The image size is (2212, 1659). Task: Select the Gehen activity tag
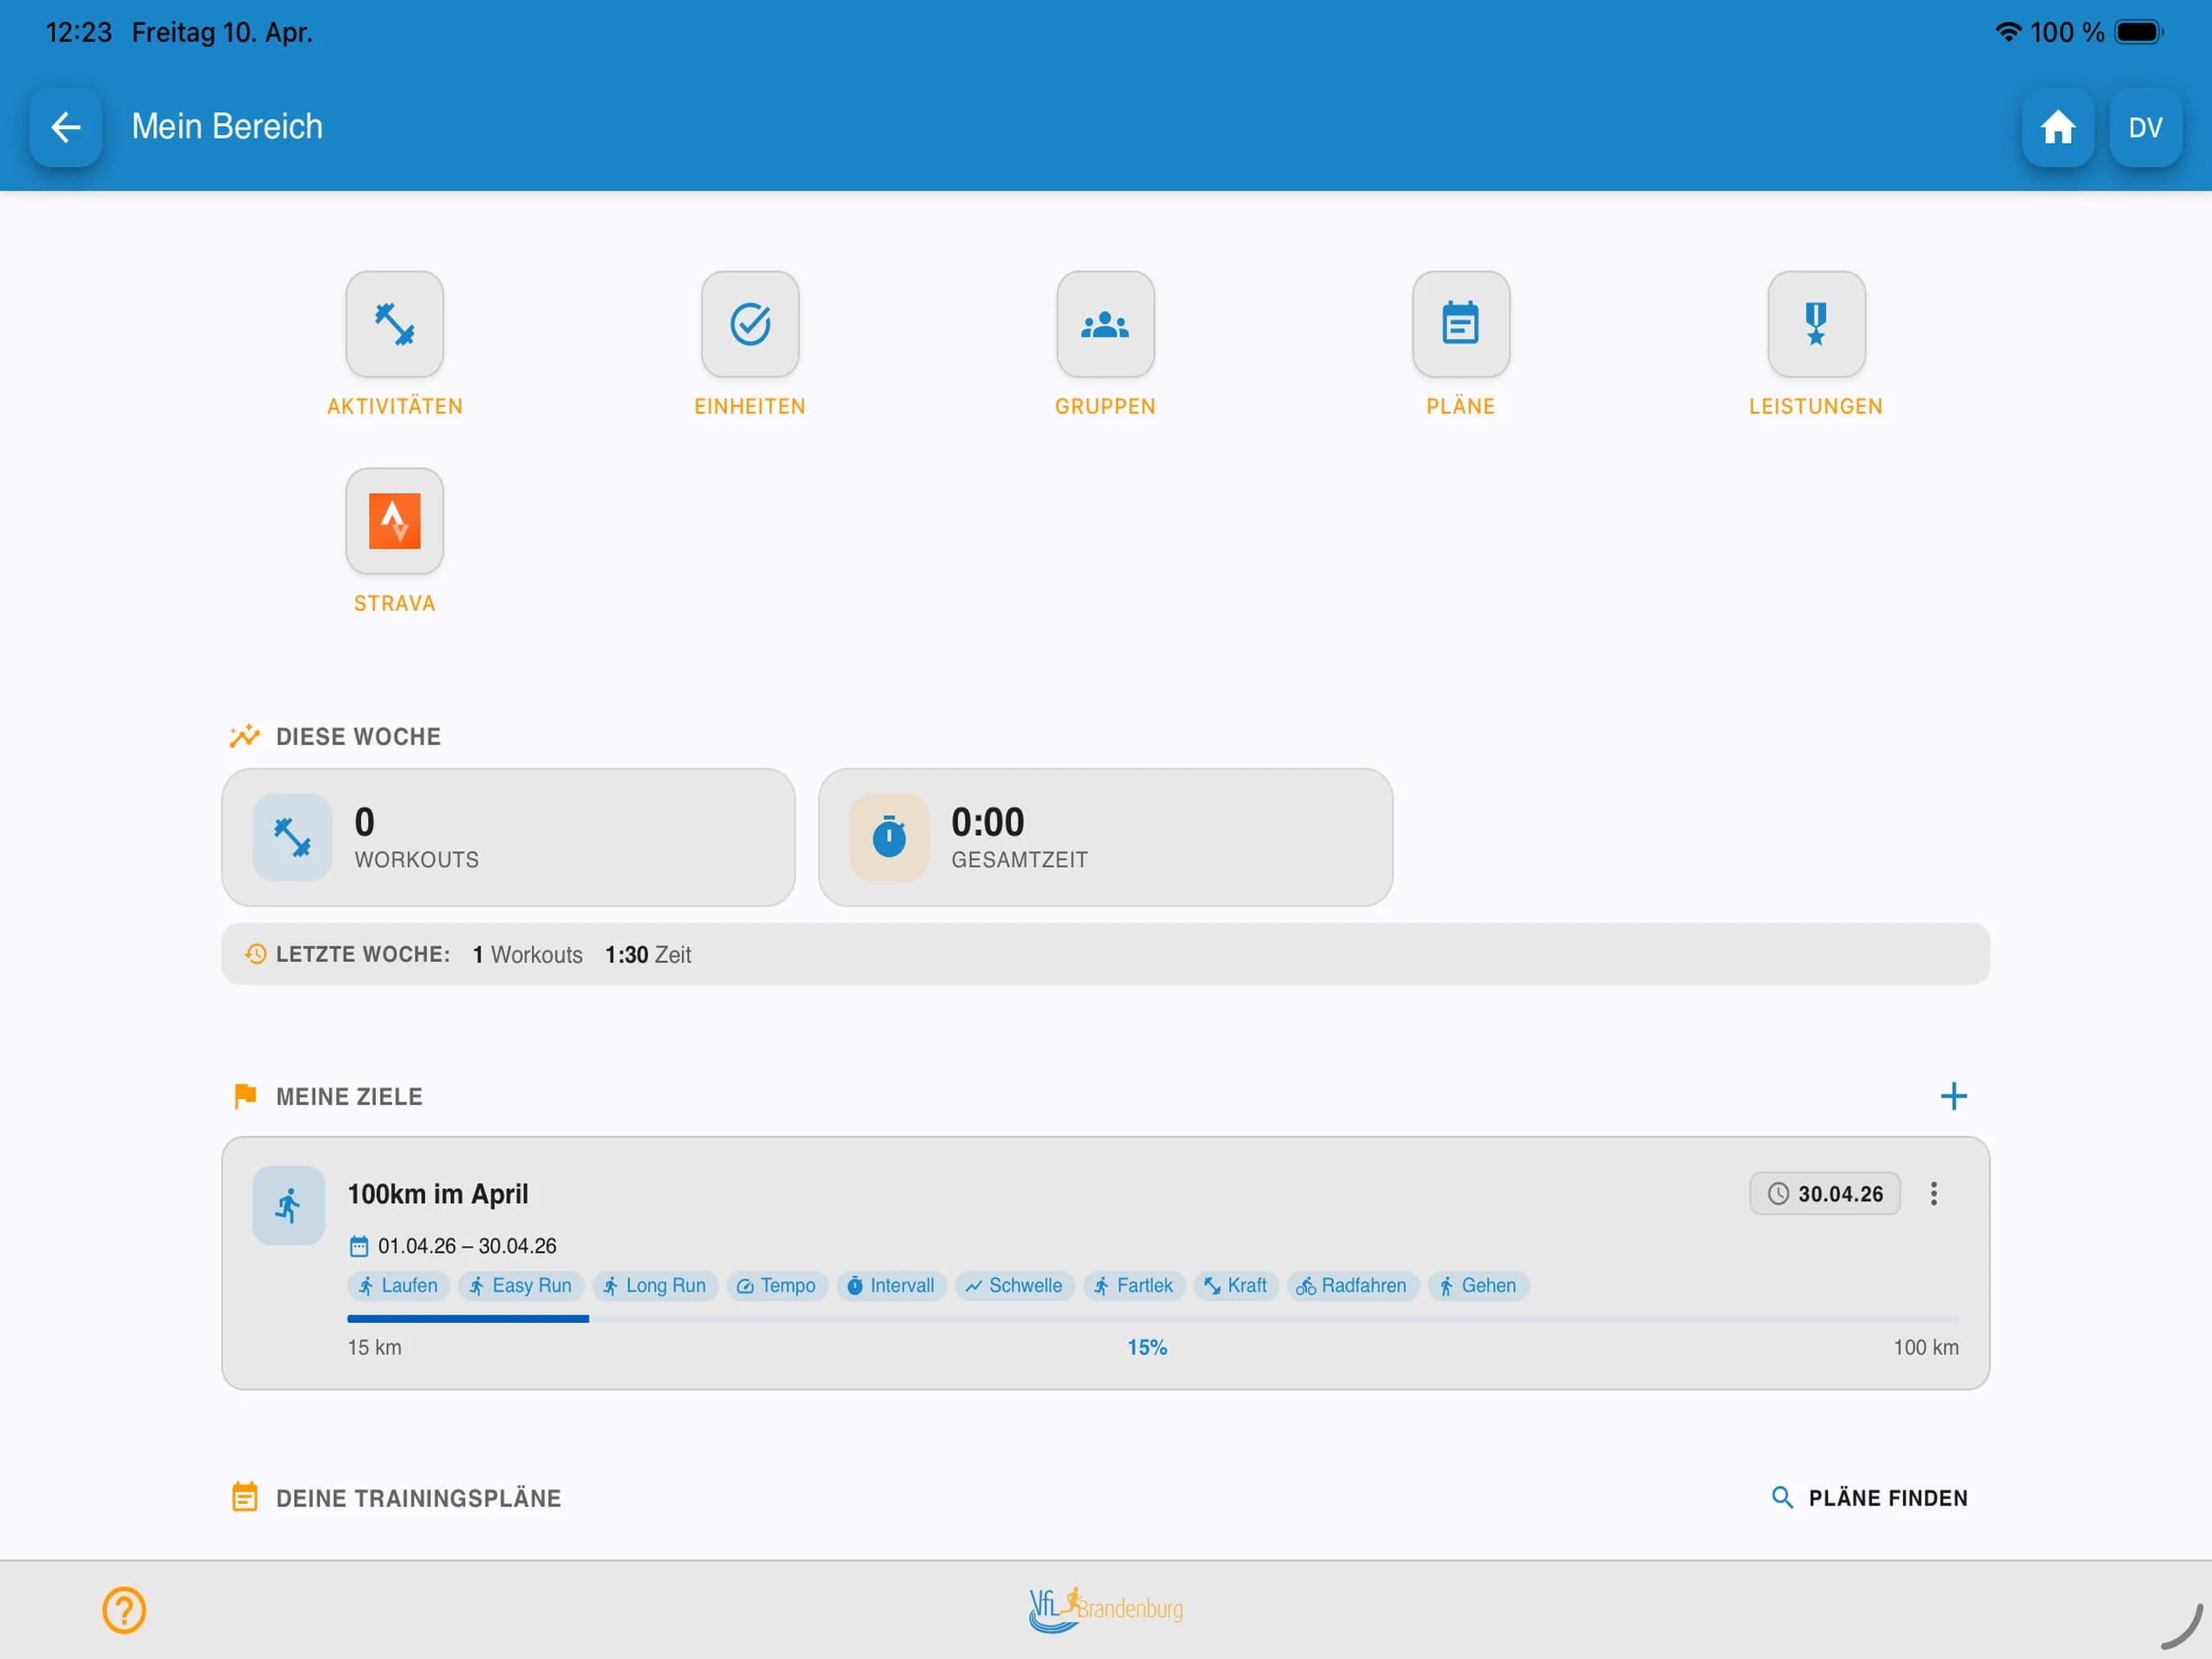1478,1285
